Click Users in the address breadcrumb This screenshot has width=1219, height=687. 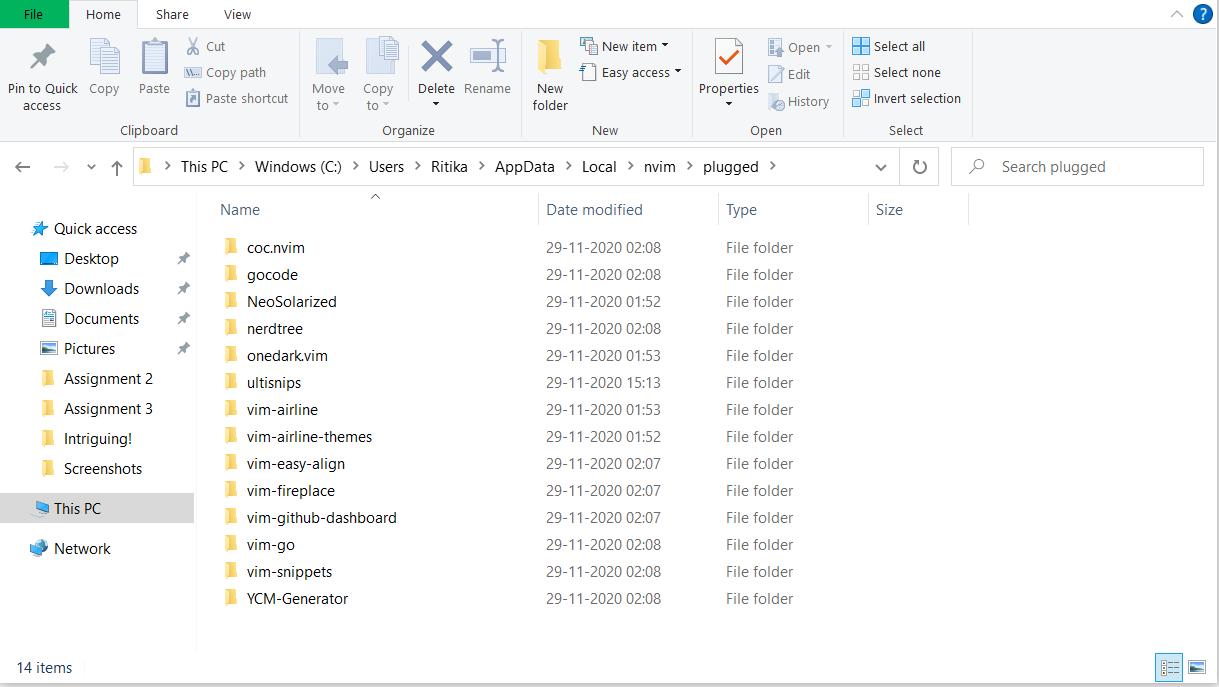[x=386, y=167]
